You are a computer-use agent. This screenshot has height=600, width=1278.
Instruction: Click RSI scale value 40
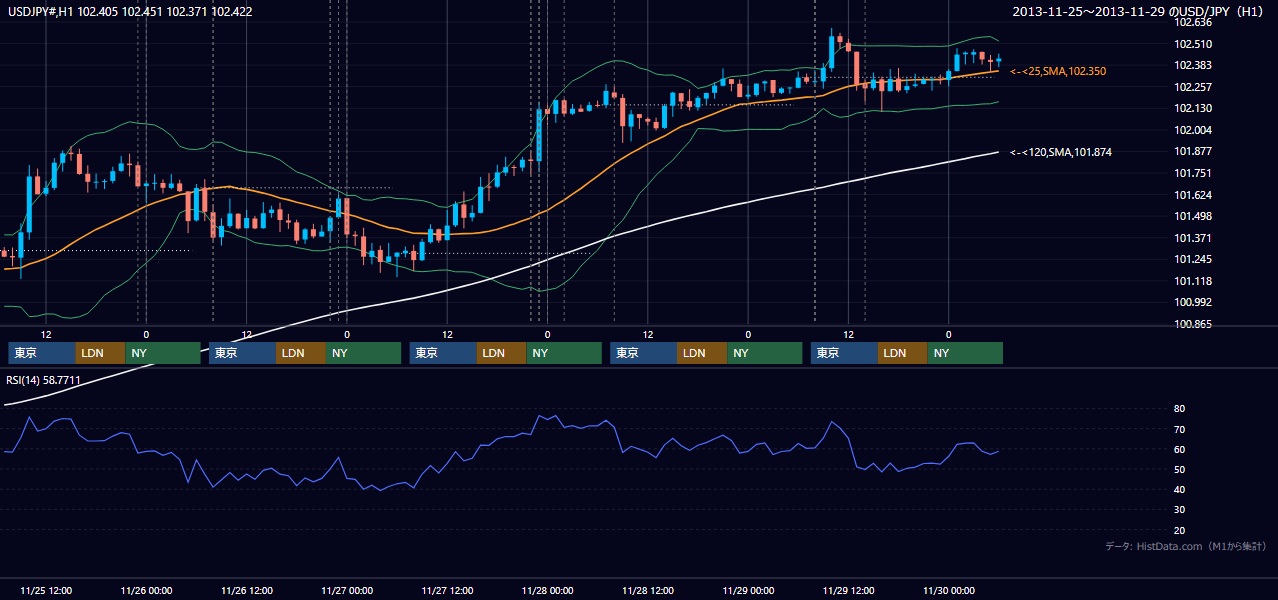1180,489
